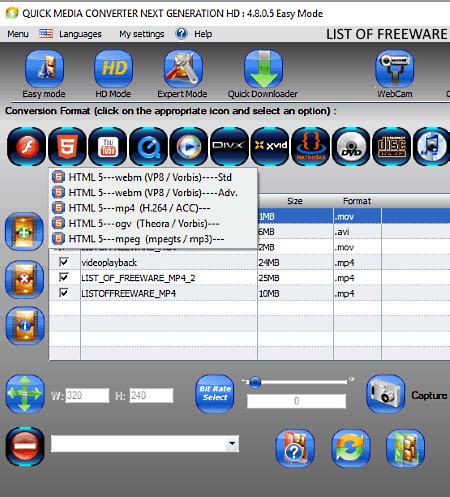Click the .avi format cell

click(x=357, y=232)
